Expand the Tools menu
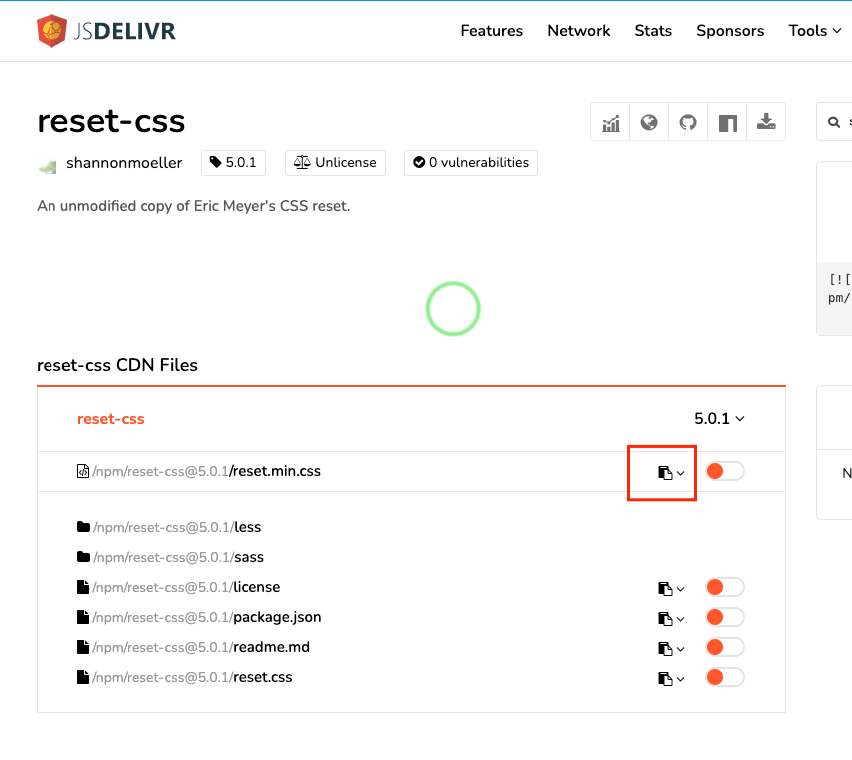Screen dimensions: 852x760 point(815,31)
